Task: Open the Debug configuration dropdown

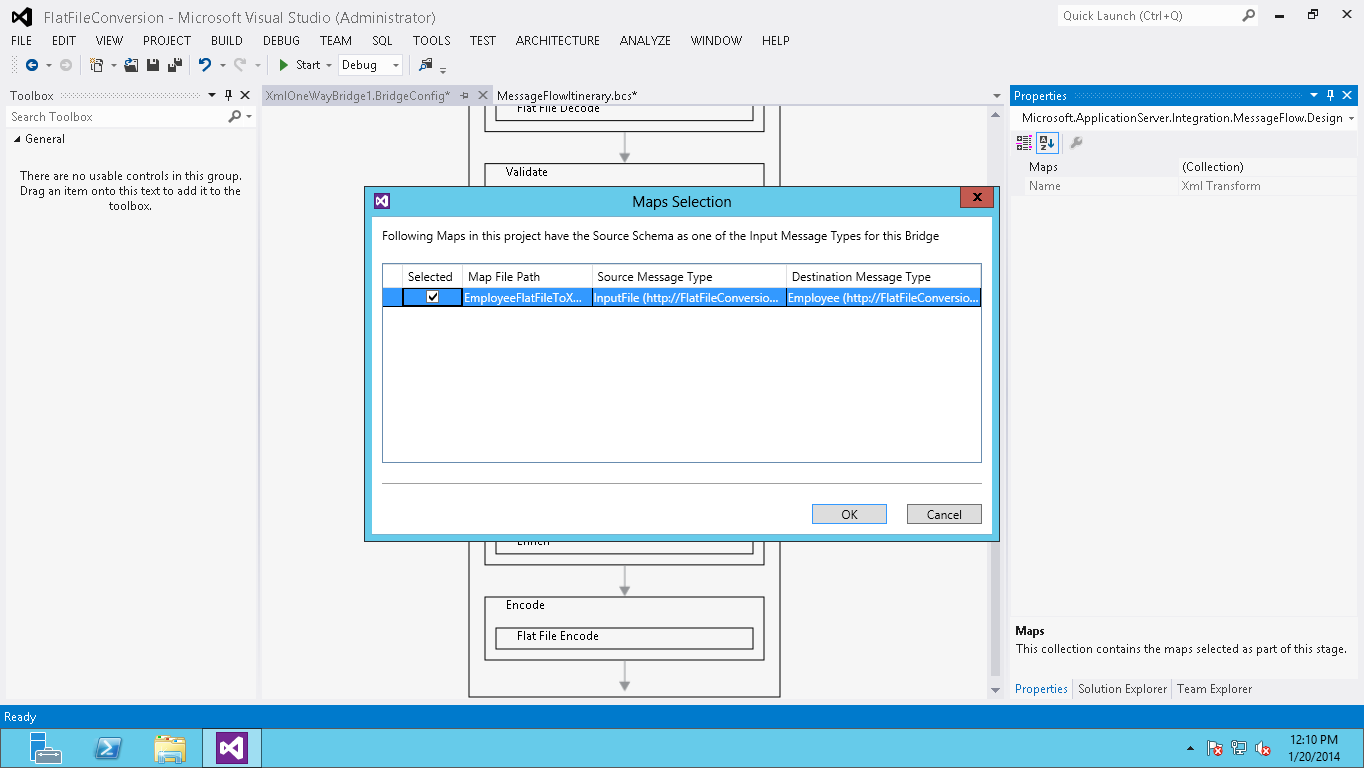Action: (x=396, y=65)
